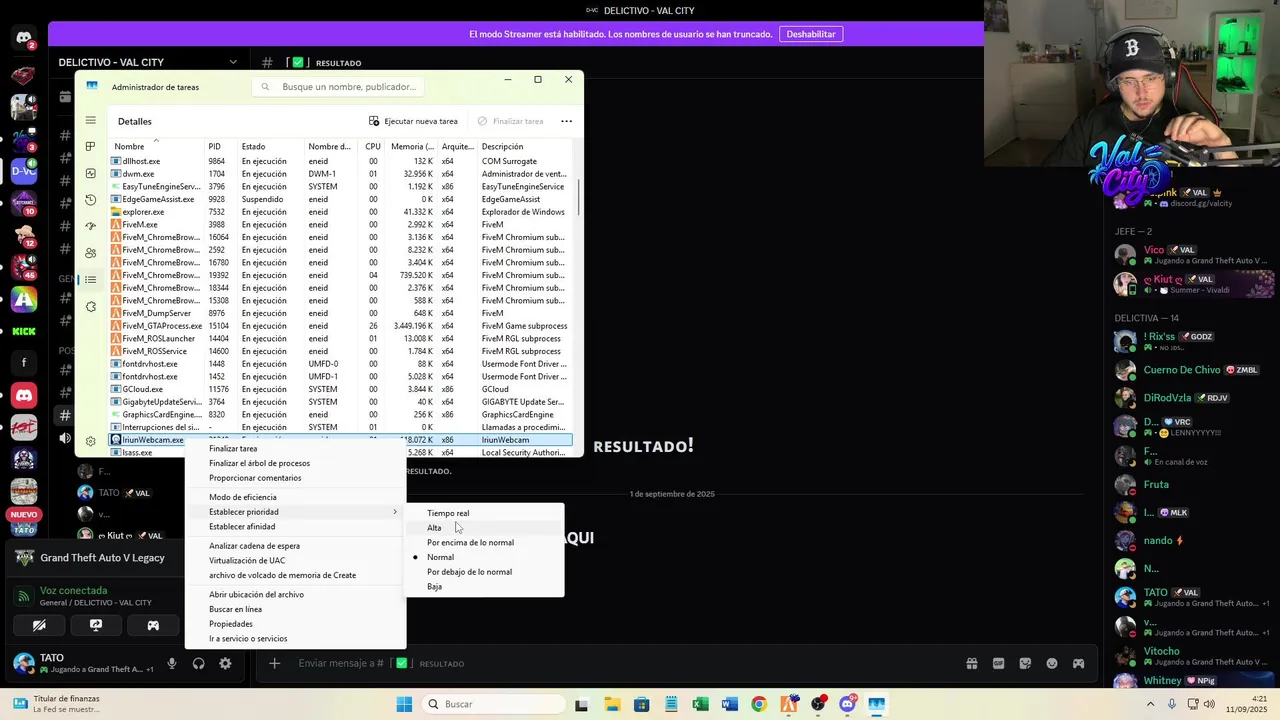Viewport: 1280px width, 720px height.
Task: Open sticker picker in chat bar
Action: pos(1025,663)
